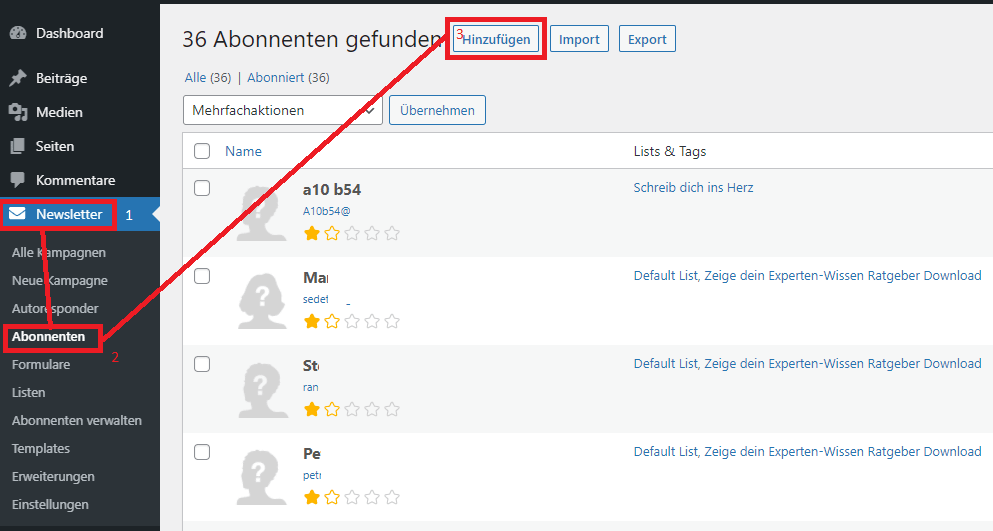Click the first star of a10 b54 rating
This screenshot has height=531, width=993.
tap(312, 233)
